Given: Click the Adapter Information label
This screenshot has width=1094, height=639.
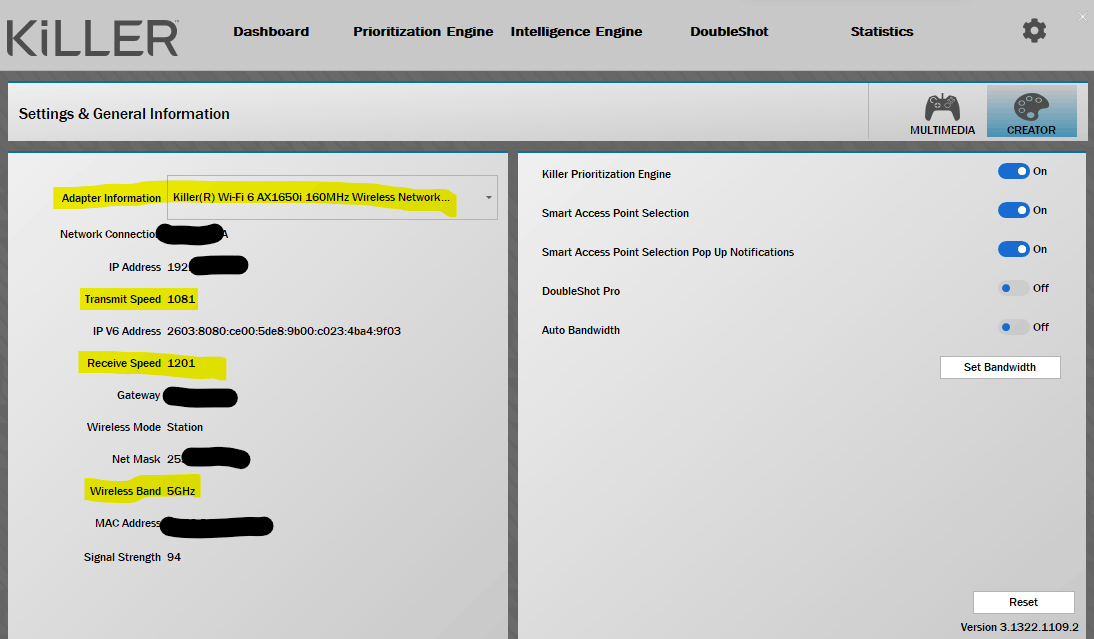Looking at the screenshot, I should click(x=111, y=198).
